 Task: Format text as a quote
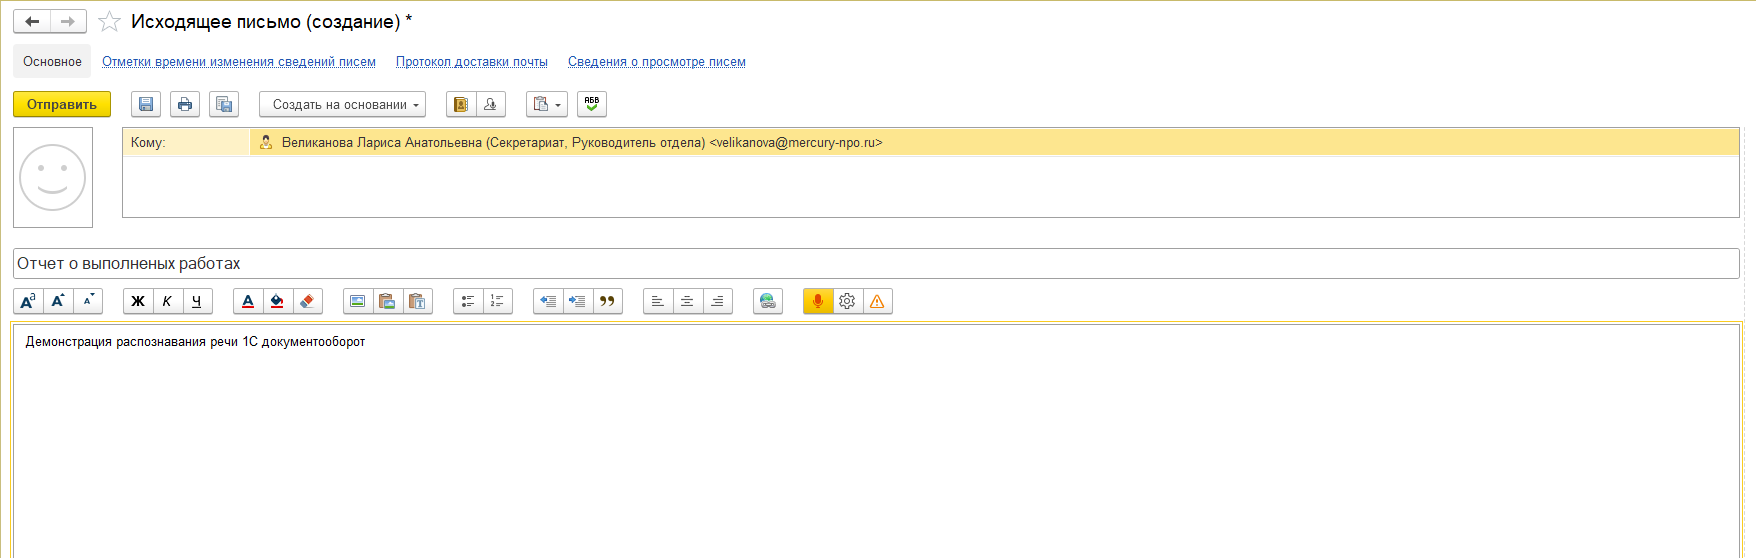click(x=608, y=301)
